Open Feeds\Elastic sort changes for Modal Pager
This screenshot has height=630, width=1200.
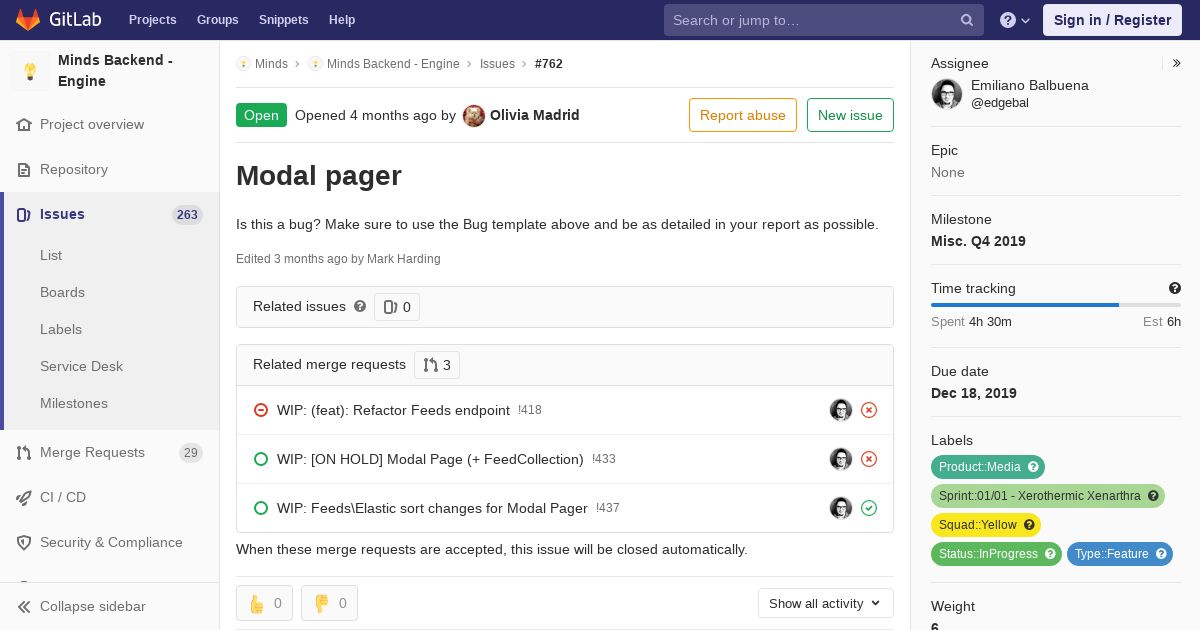click(x=432, y=508)
